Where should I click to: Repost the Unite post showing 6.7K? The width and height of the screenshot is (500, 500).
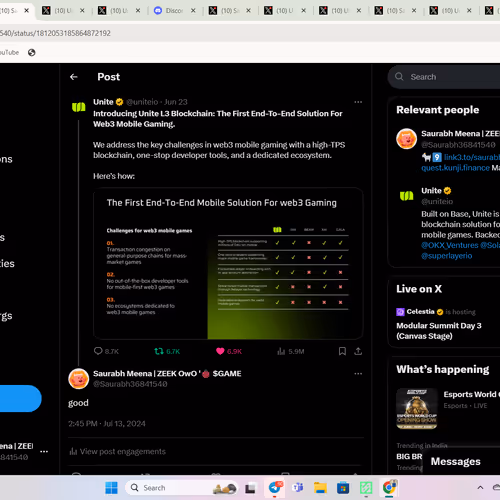[x=159, y=351]
